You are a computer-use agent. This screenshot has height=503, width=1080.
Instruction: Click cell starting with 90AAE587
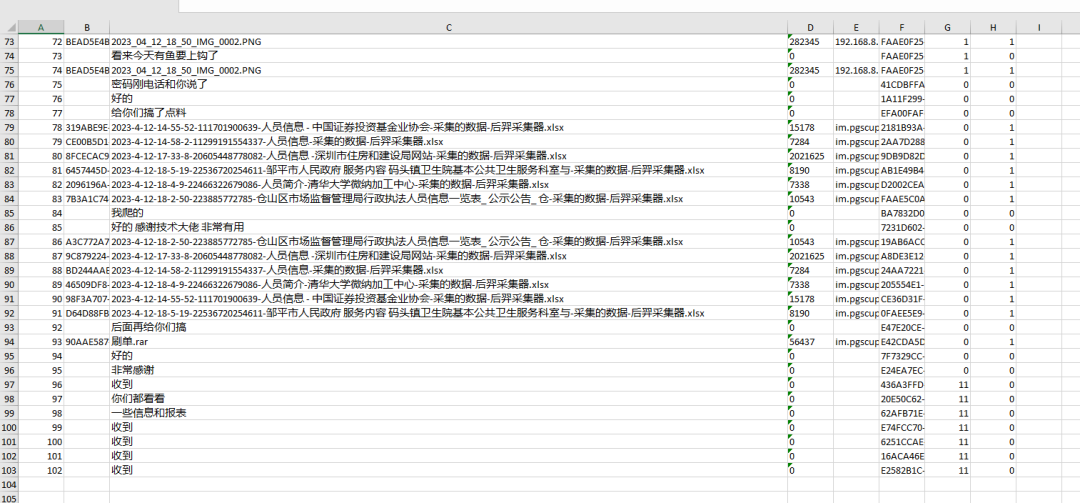[87, 342]
